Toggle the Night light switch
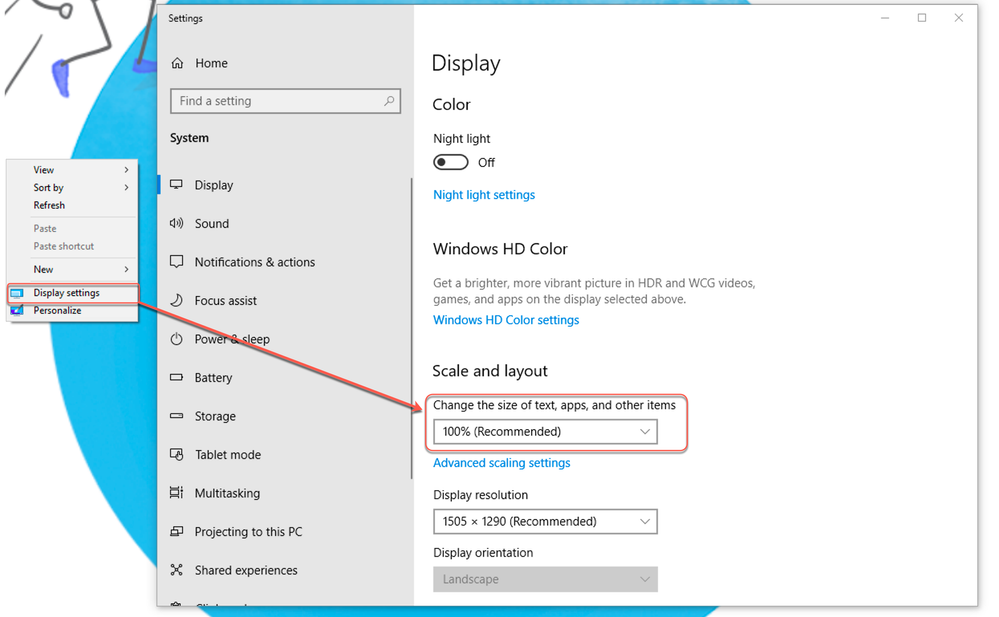 pyautogui.click(x=450, y=163)
